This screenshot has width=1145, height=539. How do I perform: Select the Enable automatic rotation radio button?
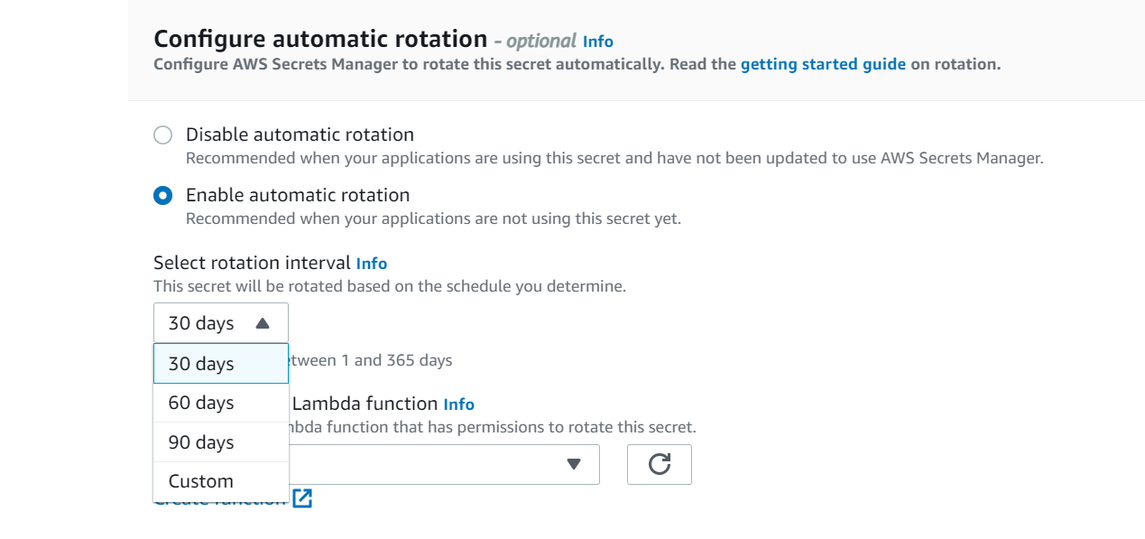click(x=163, y=195)
